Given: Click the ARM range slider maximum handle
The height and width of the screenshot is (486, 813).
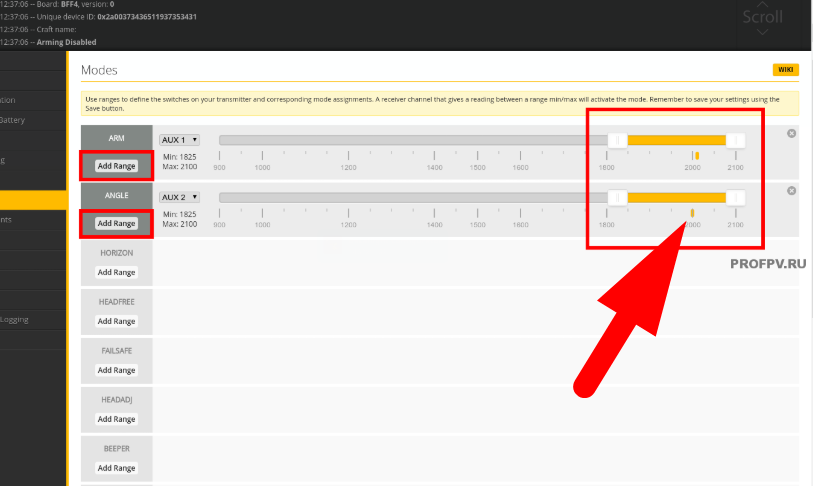Looking at the screenshot, I should (x=735, y=141).
